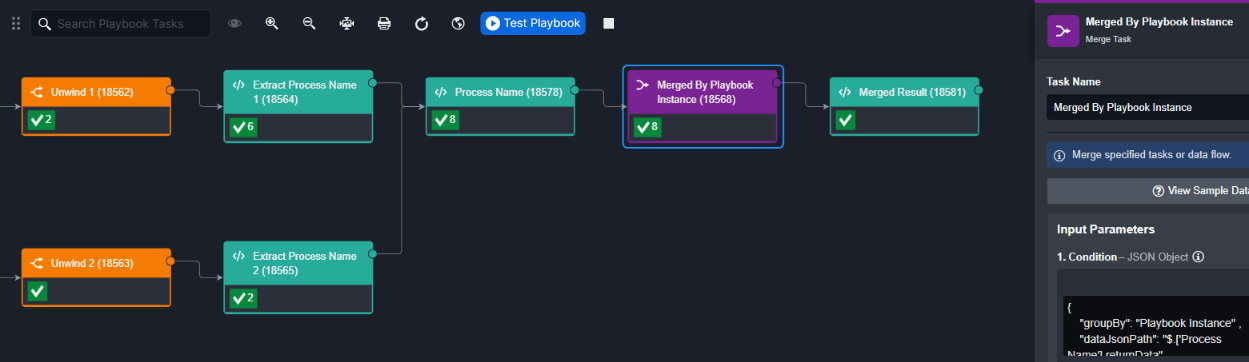The width and height of the screenshot is (1249, 362).
Task: Click the refresh arrow icon
Action: point(421,23)
